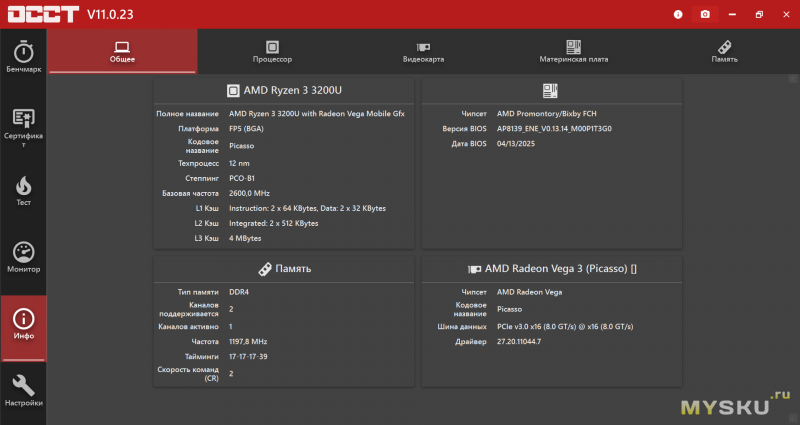Click the Picasso code name in CPU panel
The height and width of the screenshot is (425, 800).
(x=241, y=146)
